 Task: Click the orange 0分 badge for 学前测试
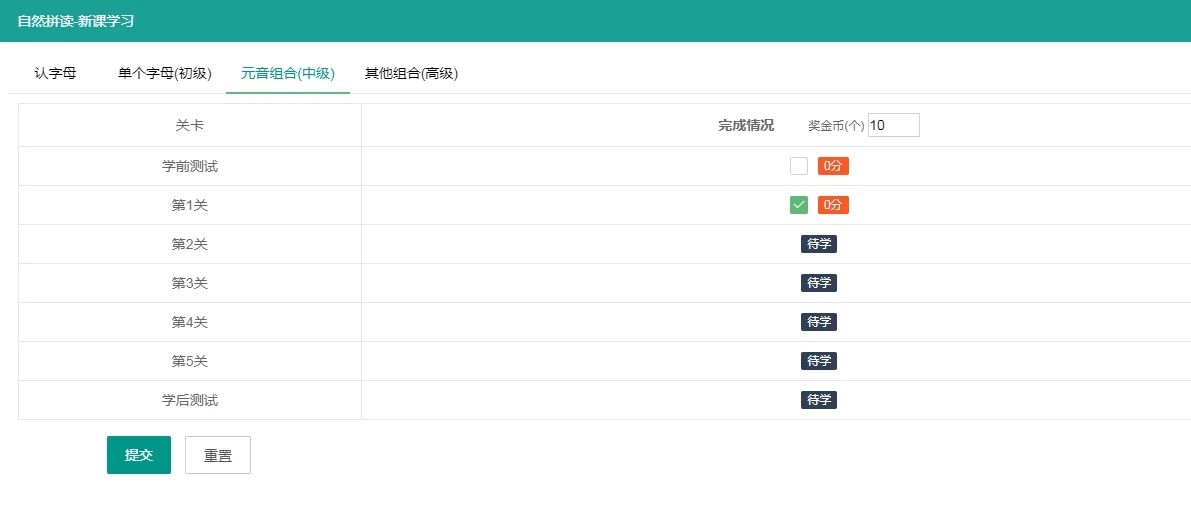(833, 166)
